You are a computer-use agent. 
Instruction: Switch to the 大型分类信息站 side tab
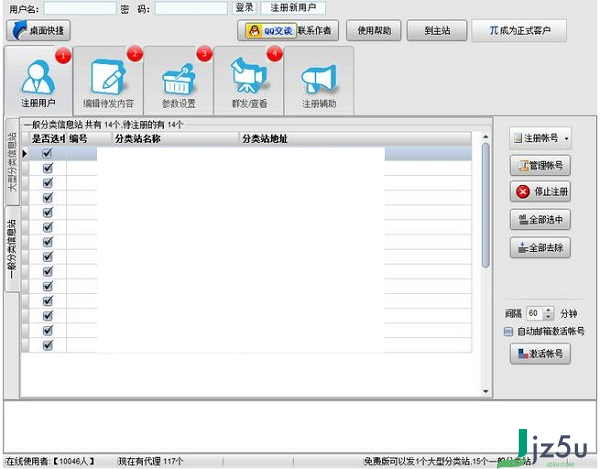click(x=12, y=161)
